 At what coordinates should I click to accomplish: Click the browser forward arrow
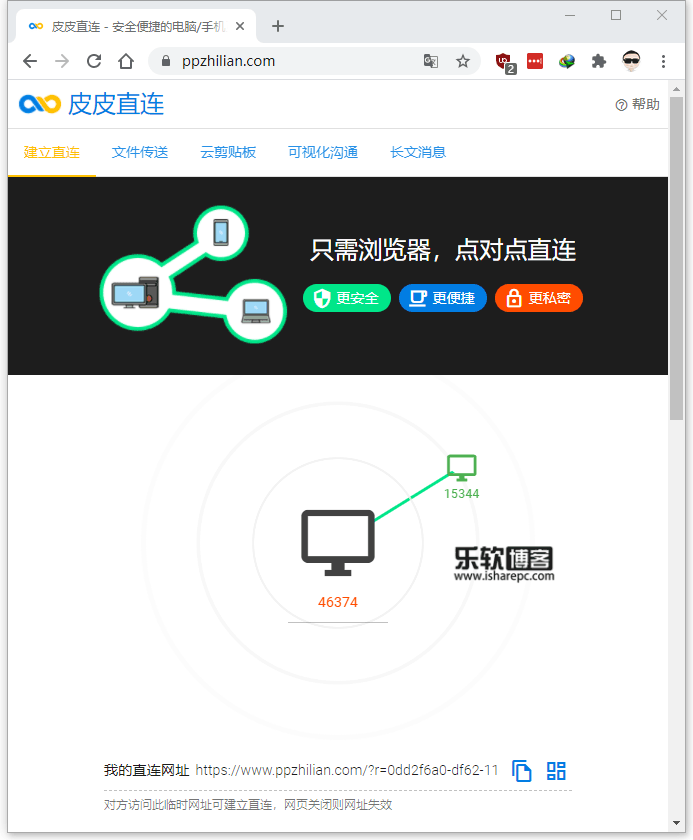pyautogui.click(x=62, y=61)
